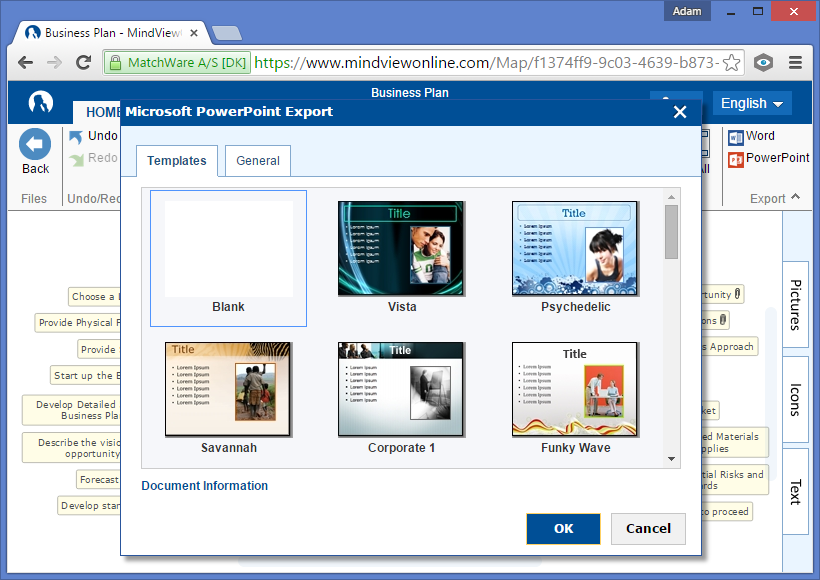Open the Text side panel
The height and width of the screenshot is (580, 820).
[x=795, y=492]
